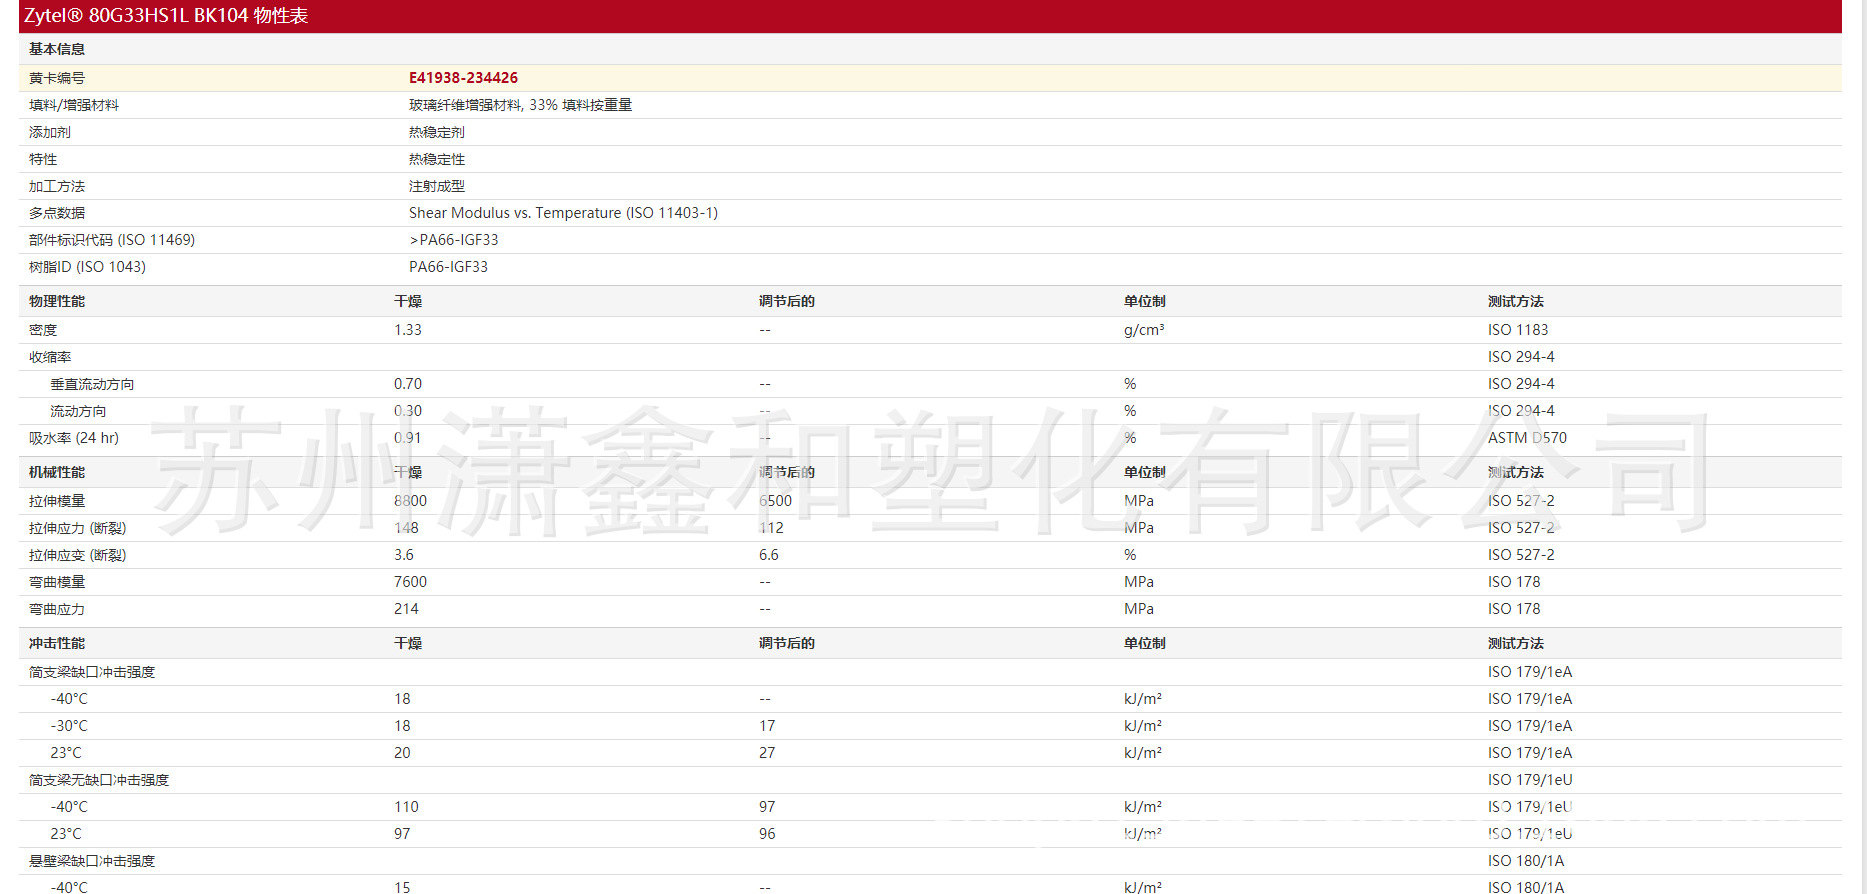Image resolution: width=1867 pixels, height=894 pixels.
Task: Click the '机械性能' section header
Action: (57, 472)
